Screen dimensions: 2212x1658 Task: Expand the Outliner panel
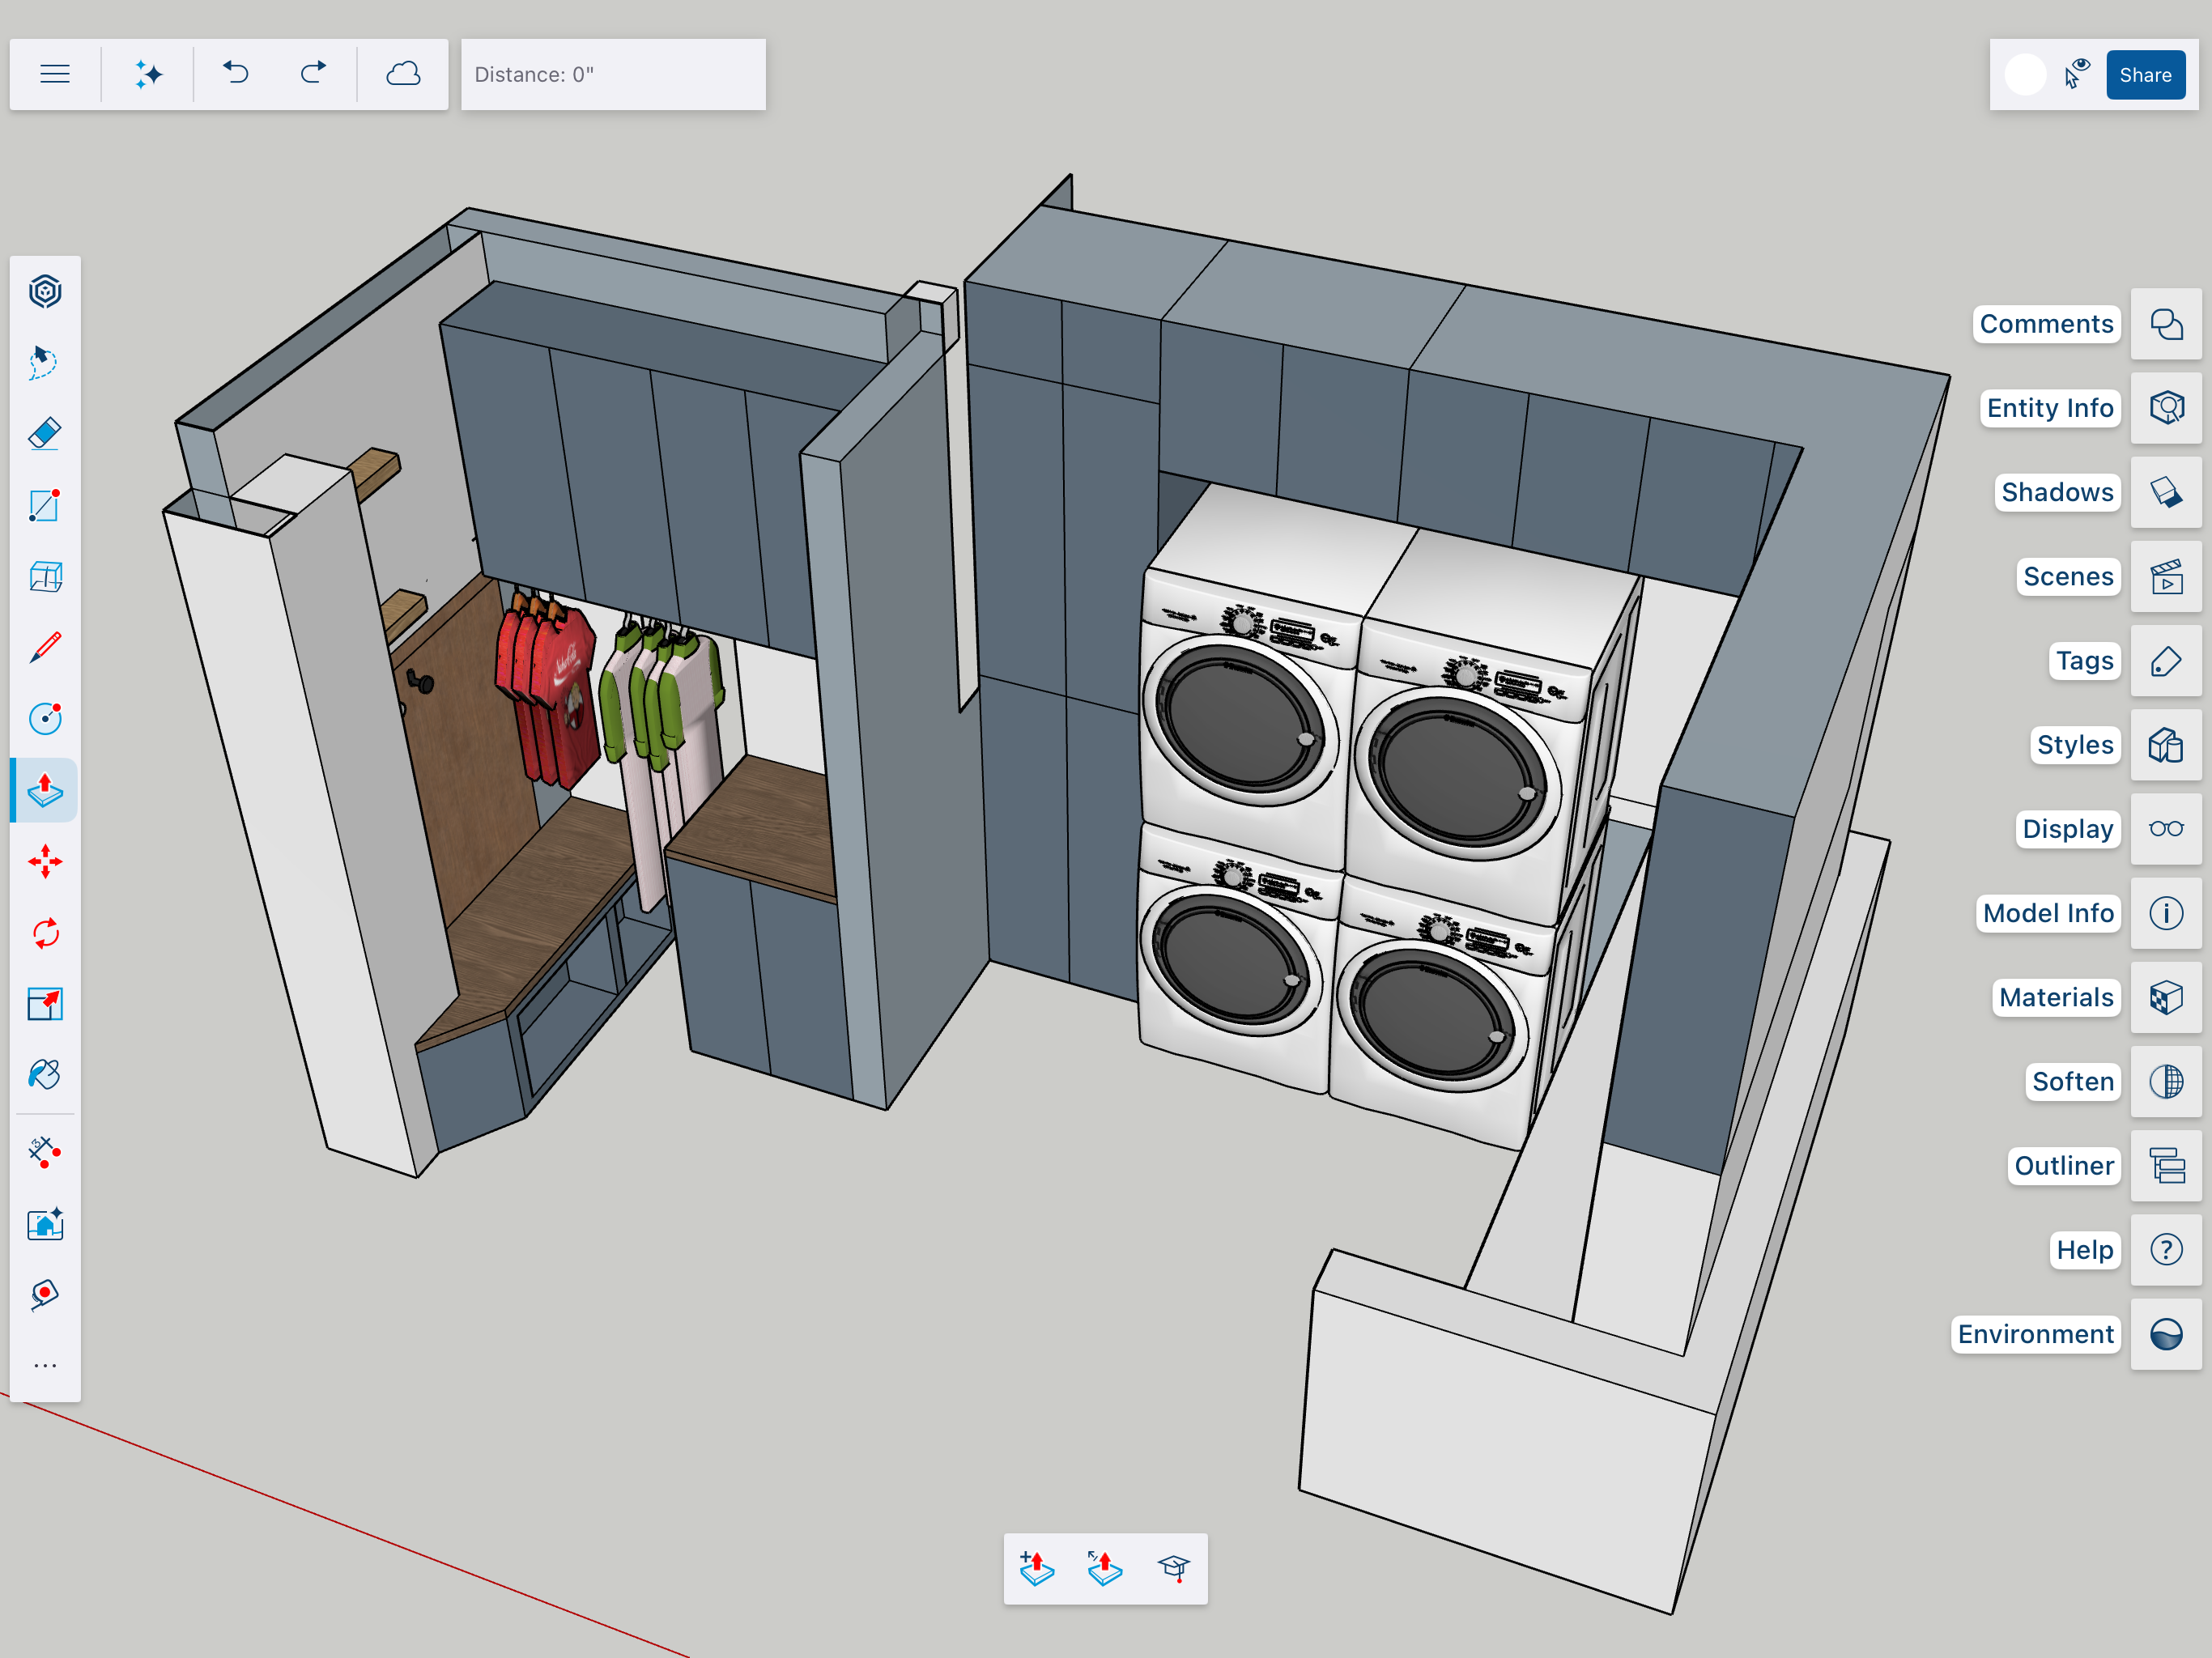tap(2165, 1166)
